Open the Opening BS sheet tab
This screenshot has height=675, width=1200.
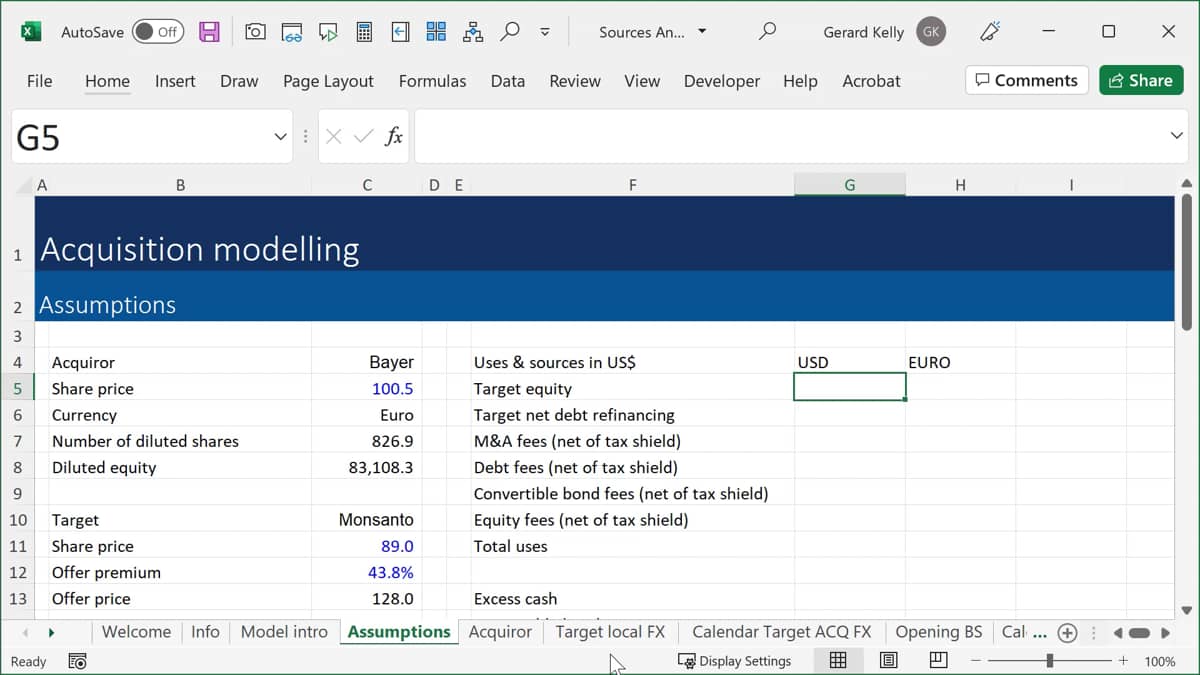click(939, 632)
